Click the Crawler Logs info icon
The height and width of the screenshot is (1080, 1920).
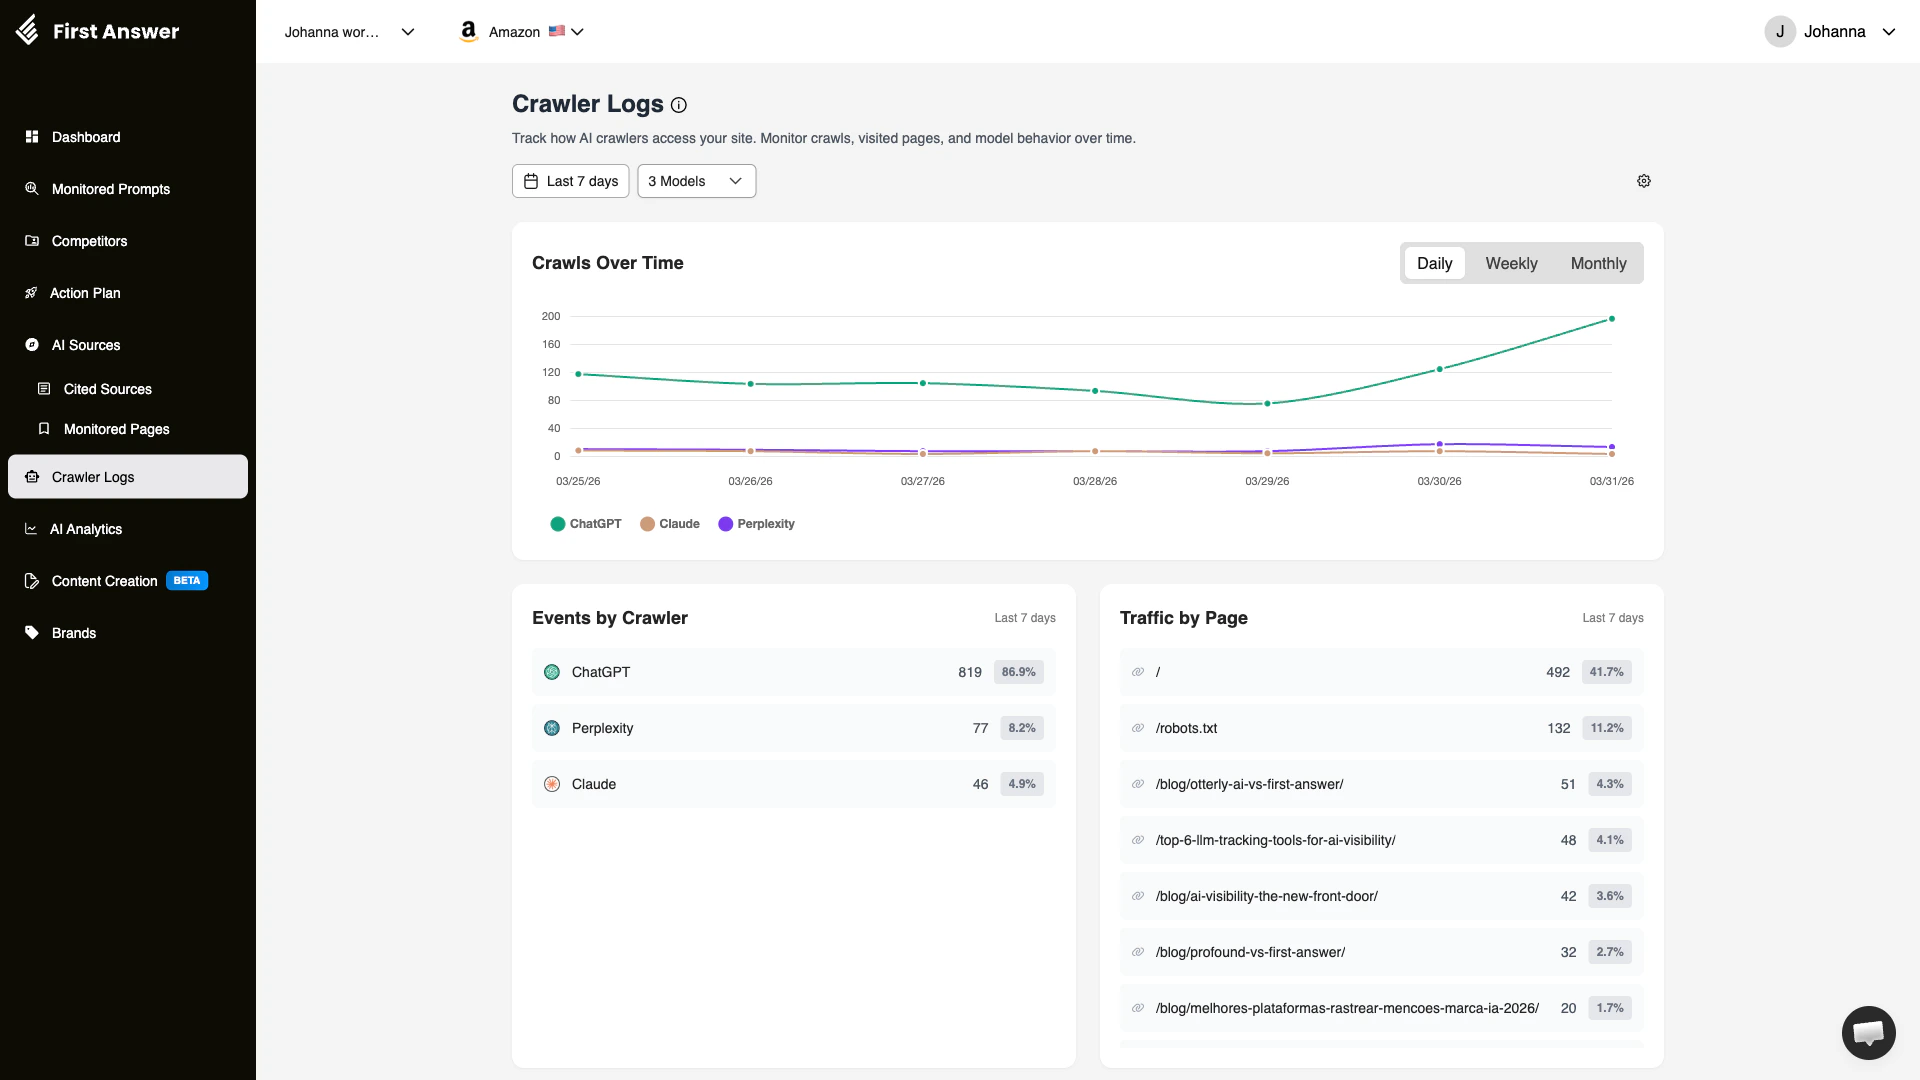(x=679, y=105)
